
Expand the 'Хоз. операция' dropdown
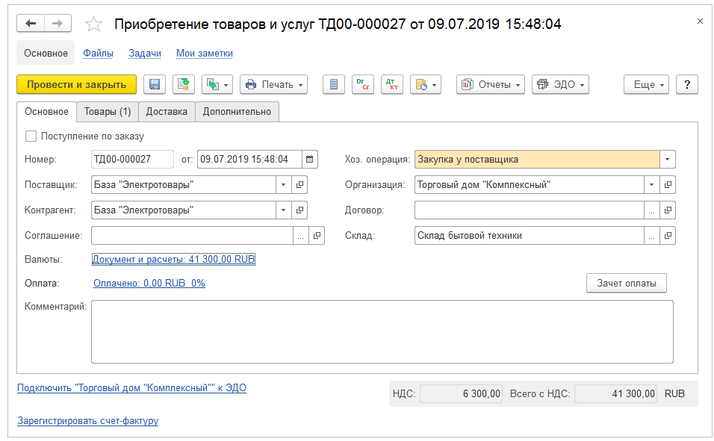click(x=668, y=159)
